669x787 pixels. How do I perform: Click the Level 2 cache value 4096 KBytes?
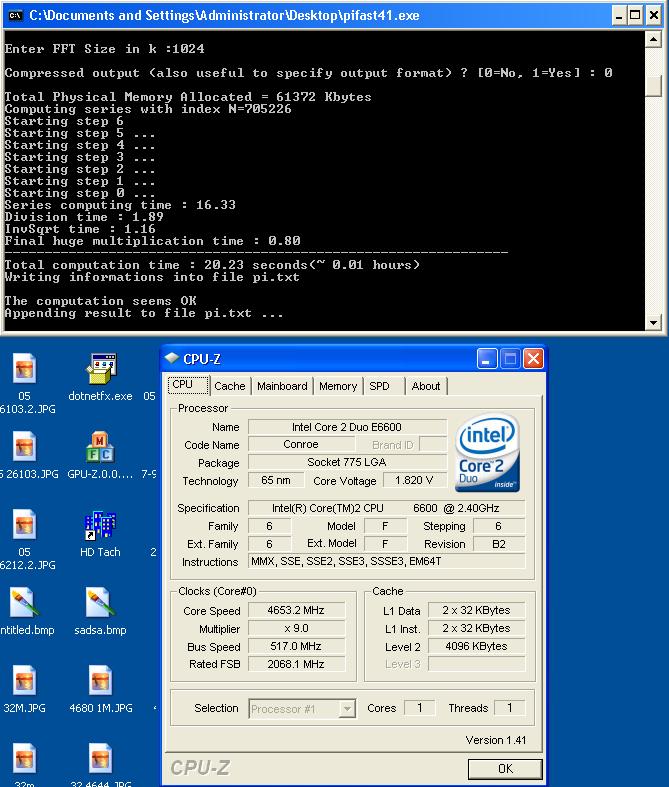[476, 646]
